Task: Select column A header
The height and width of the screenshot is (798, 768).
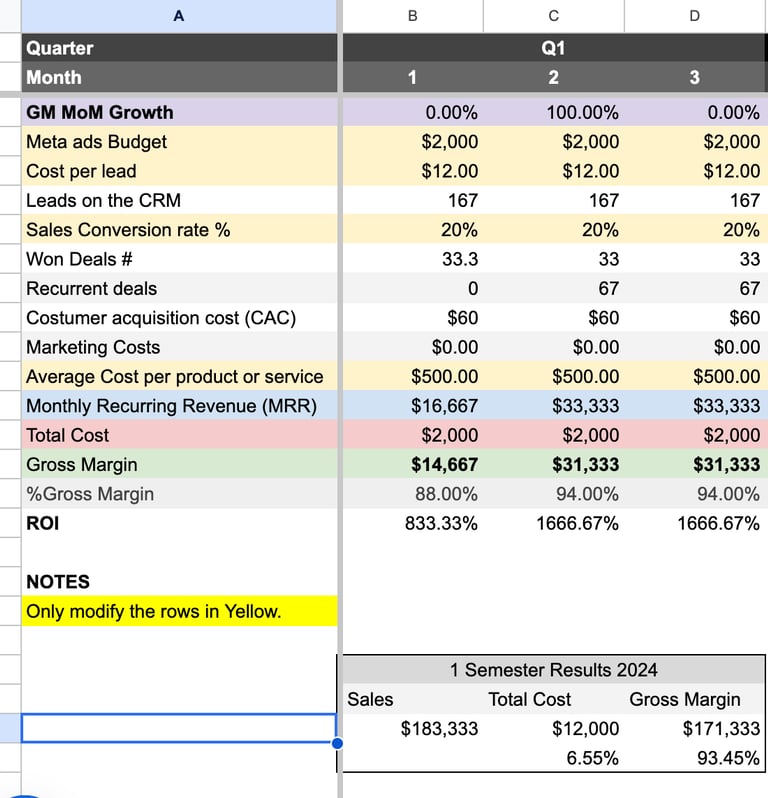Action: (178, 15)
